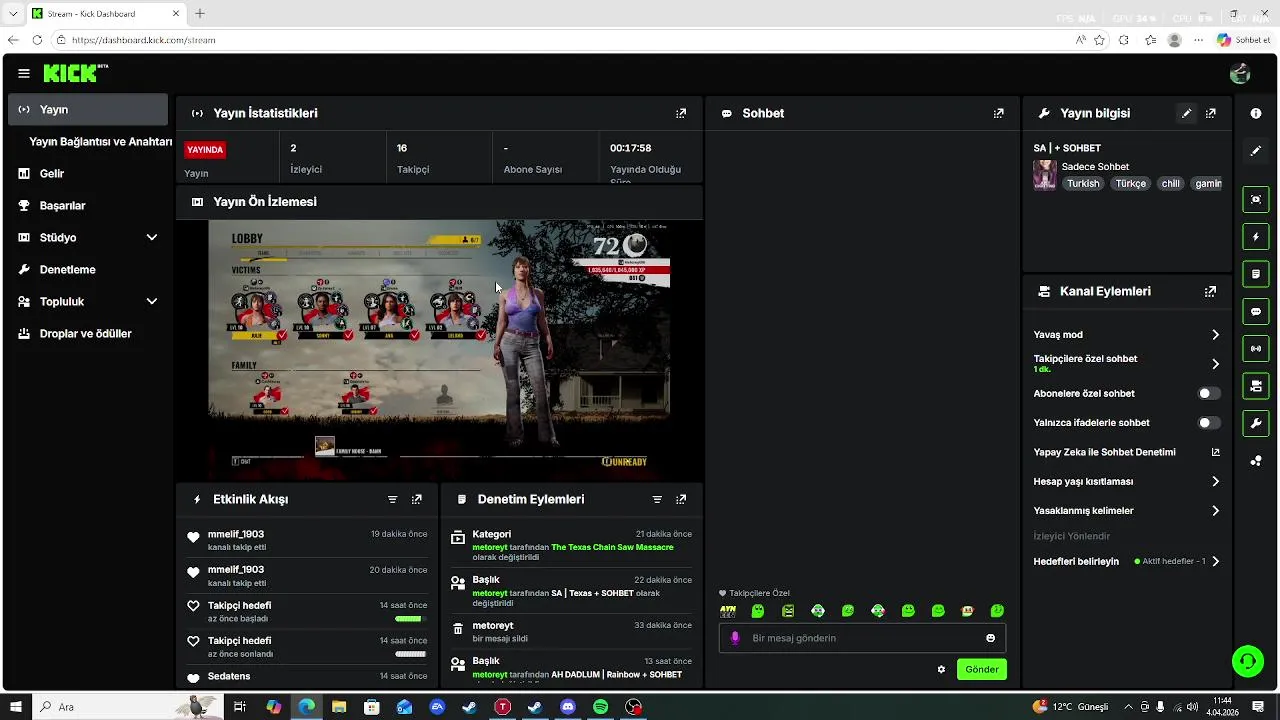The height and width of the screenshot is (720, 1280).
Task: Toggle the chat widget bubble icon
Action: (1256, 312)
